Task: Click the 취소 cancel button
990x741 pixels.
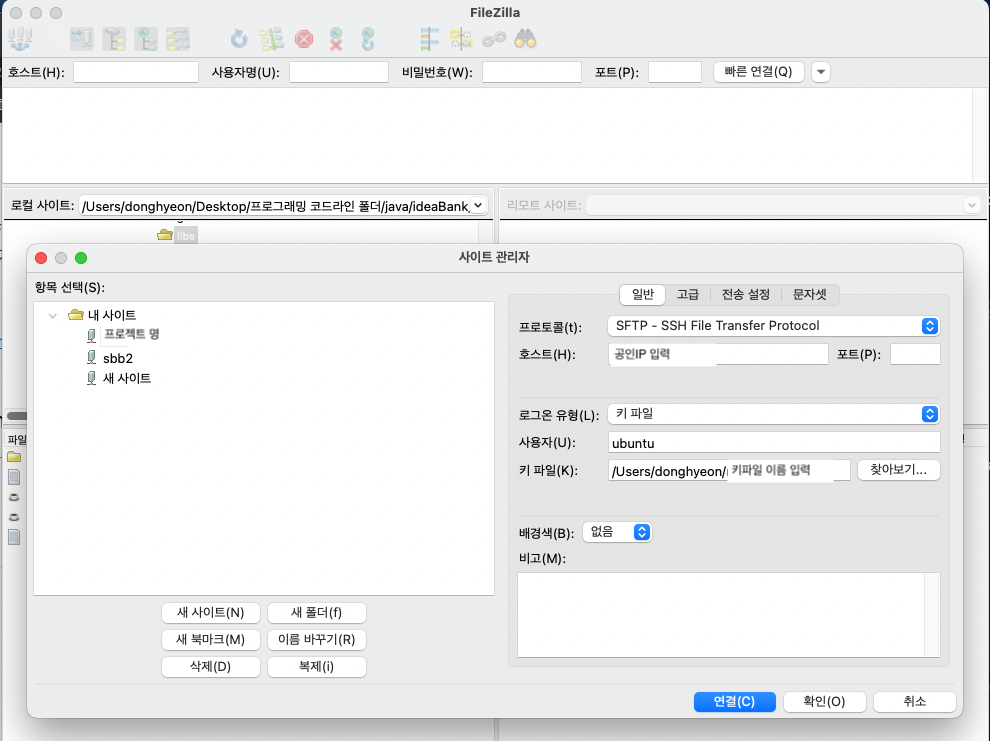Action: tap(914, 701)
